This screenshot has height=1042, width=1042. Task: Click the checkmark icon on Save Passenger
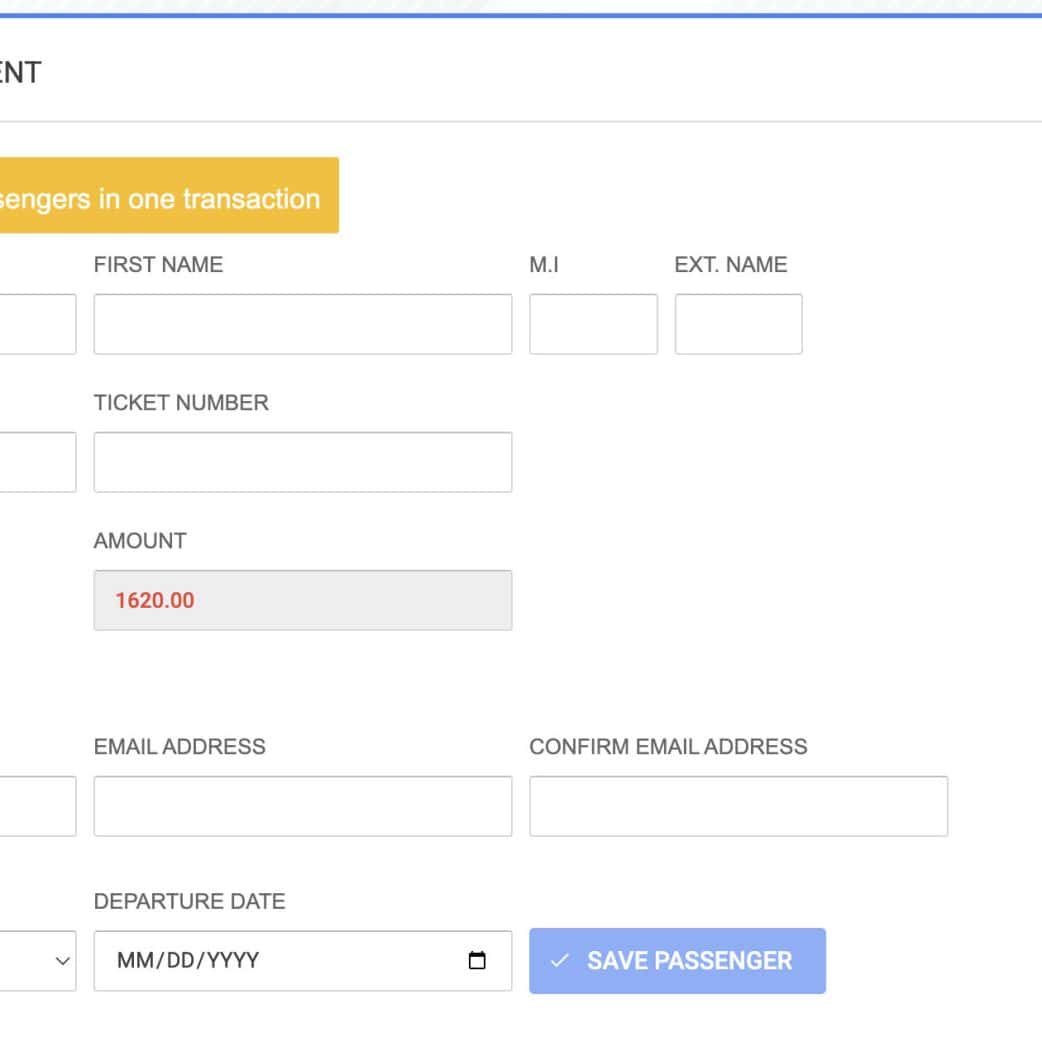pyautogui.click(x=560, y=961)
